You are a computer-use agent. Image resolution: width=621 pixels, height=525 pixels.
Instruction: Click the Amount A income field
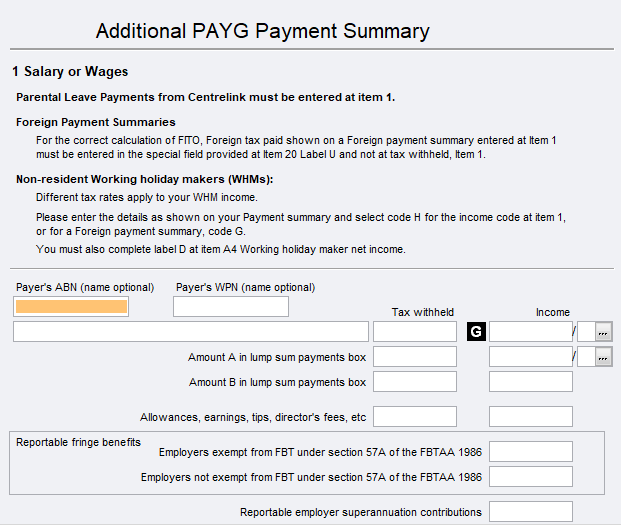click(530, 357)
